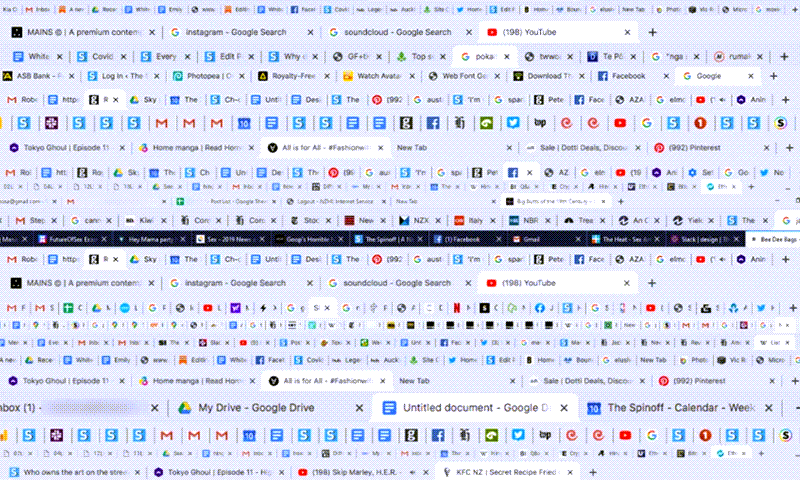The width and height of the screenshot is (800, 480).
Task: Open "Who owns the art on the stree" tab
Action: 74,472
